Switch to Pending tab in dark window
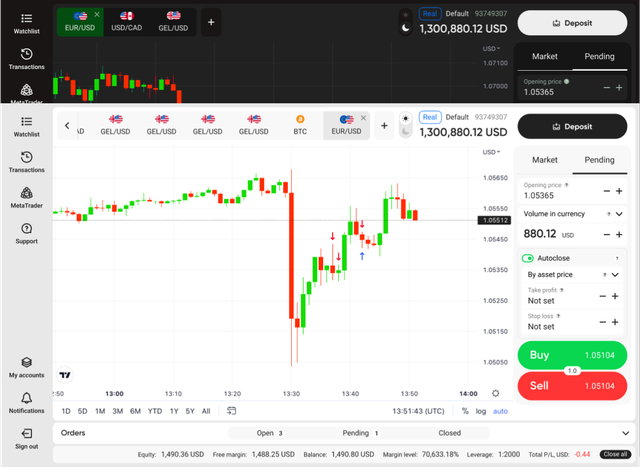The width and height of the screenshot is (640, 467). [599, 56]
